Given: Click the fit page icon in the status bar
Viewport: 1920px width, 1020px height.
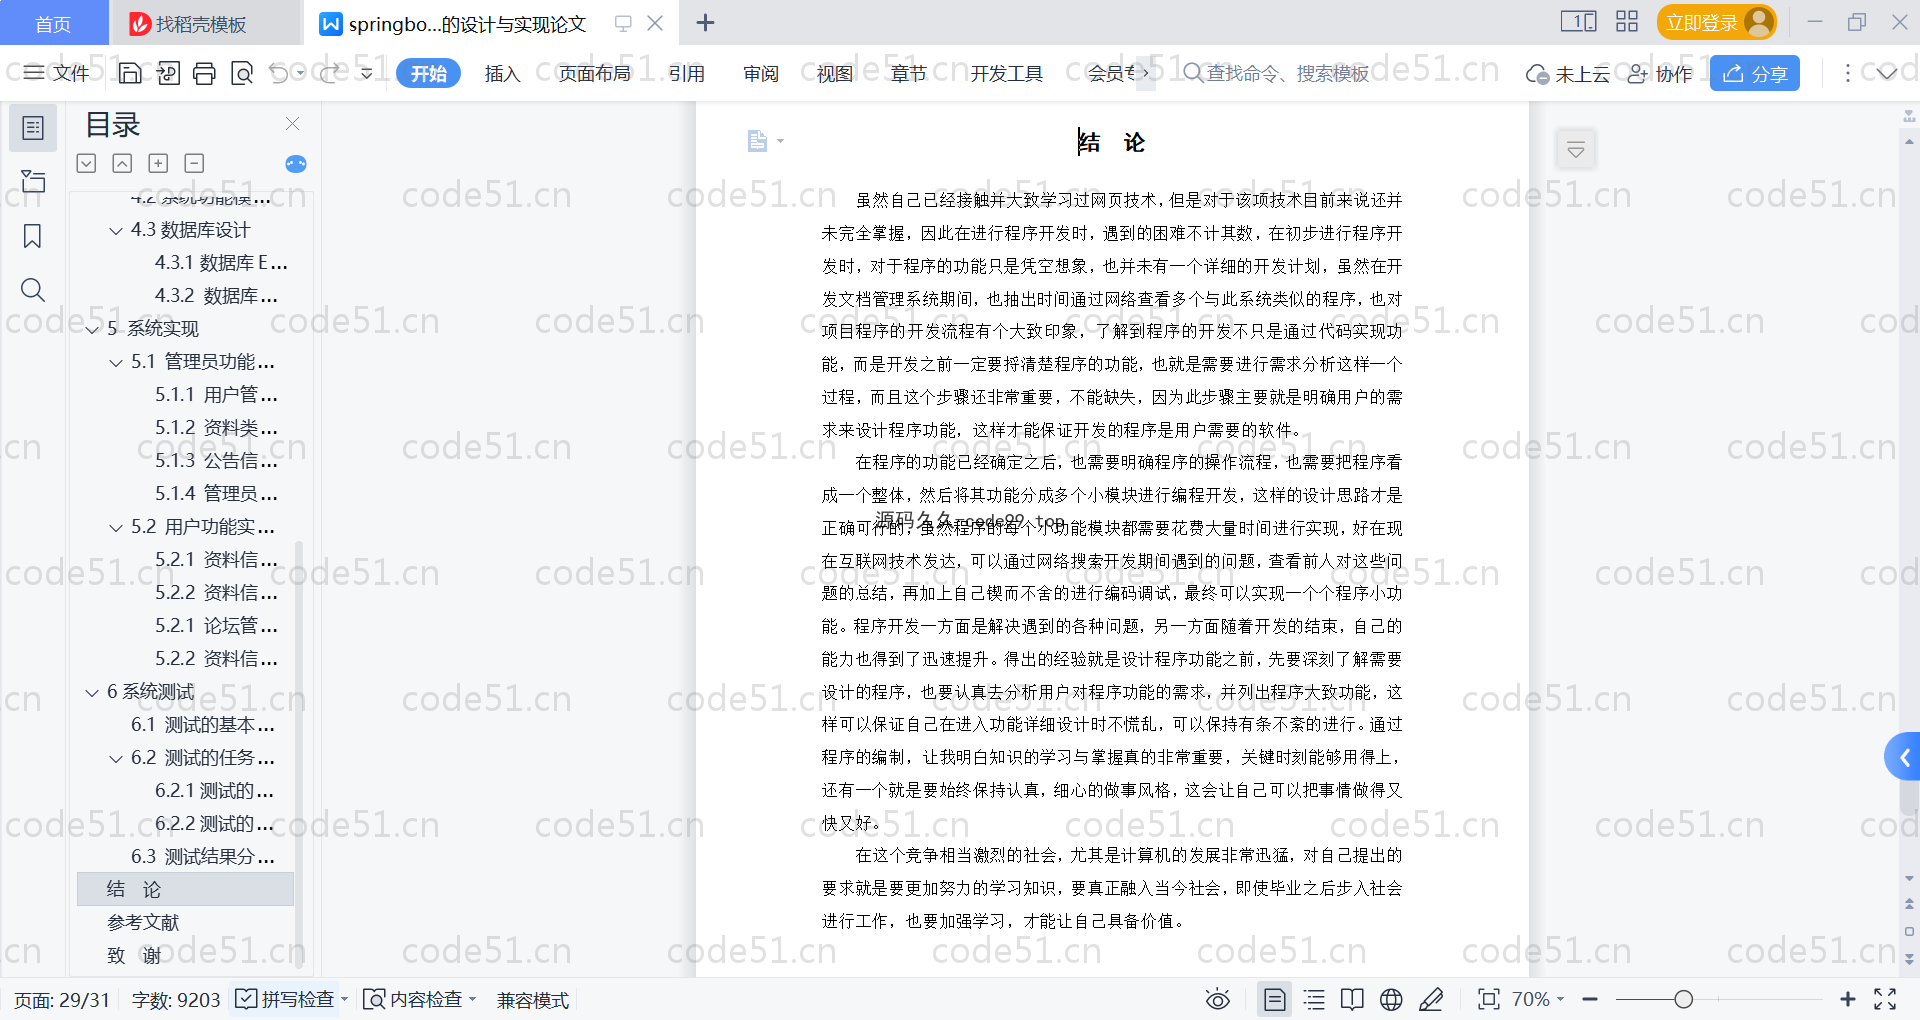Looking at the screenshot, I should 1489,999.
